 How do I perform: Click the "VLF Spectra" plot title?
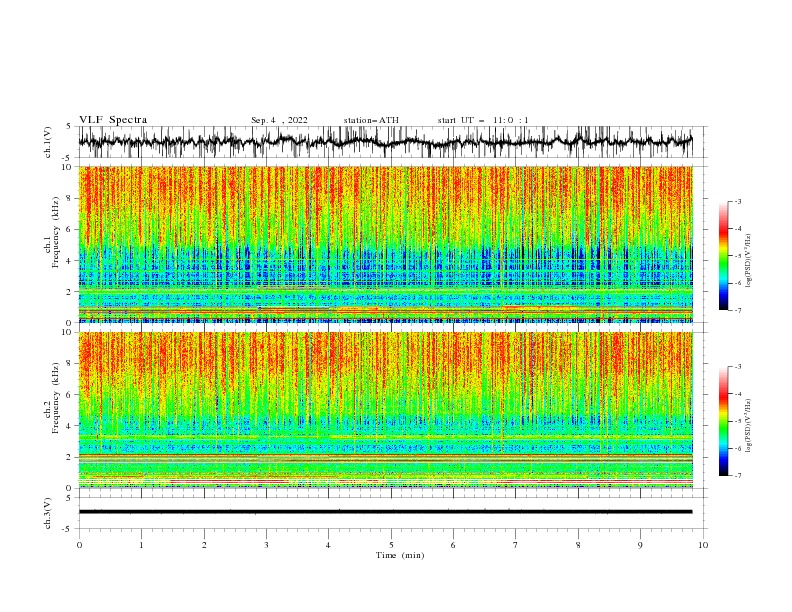[113, 120]
